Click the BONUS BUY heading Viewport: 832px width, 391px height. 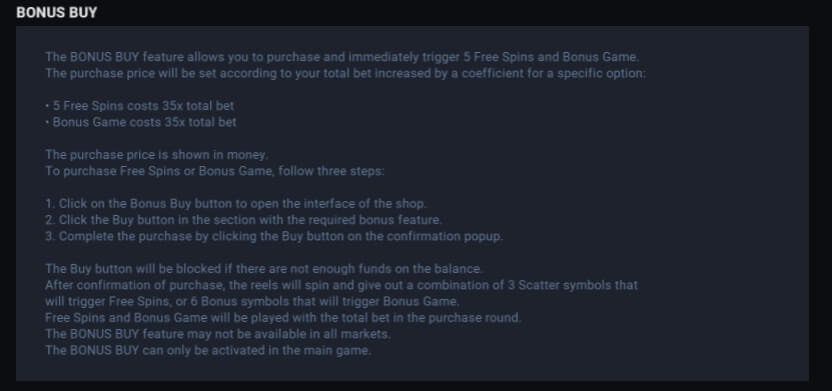click(x=57, y=13)
